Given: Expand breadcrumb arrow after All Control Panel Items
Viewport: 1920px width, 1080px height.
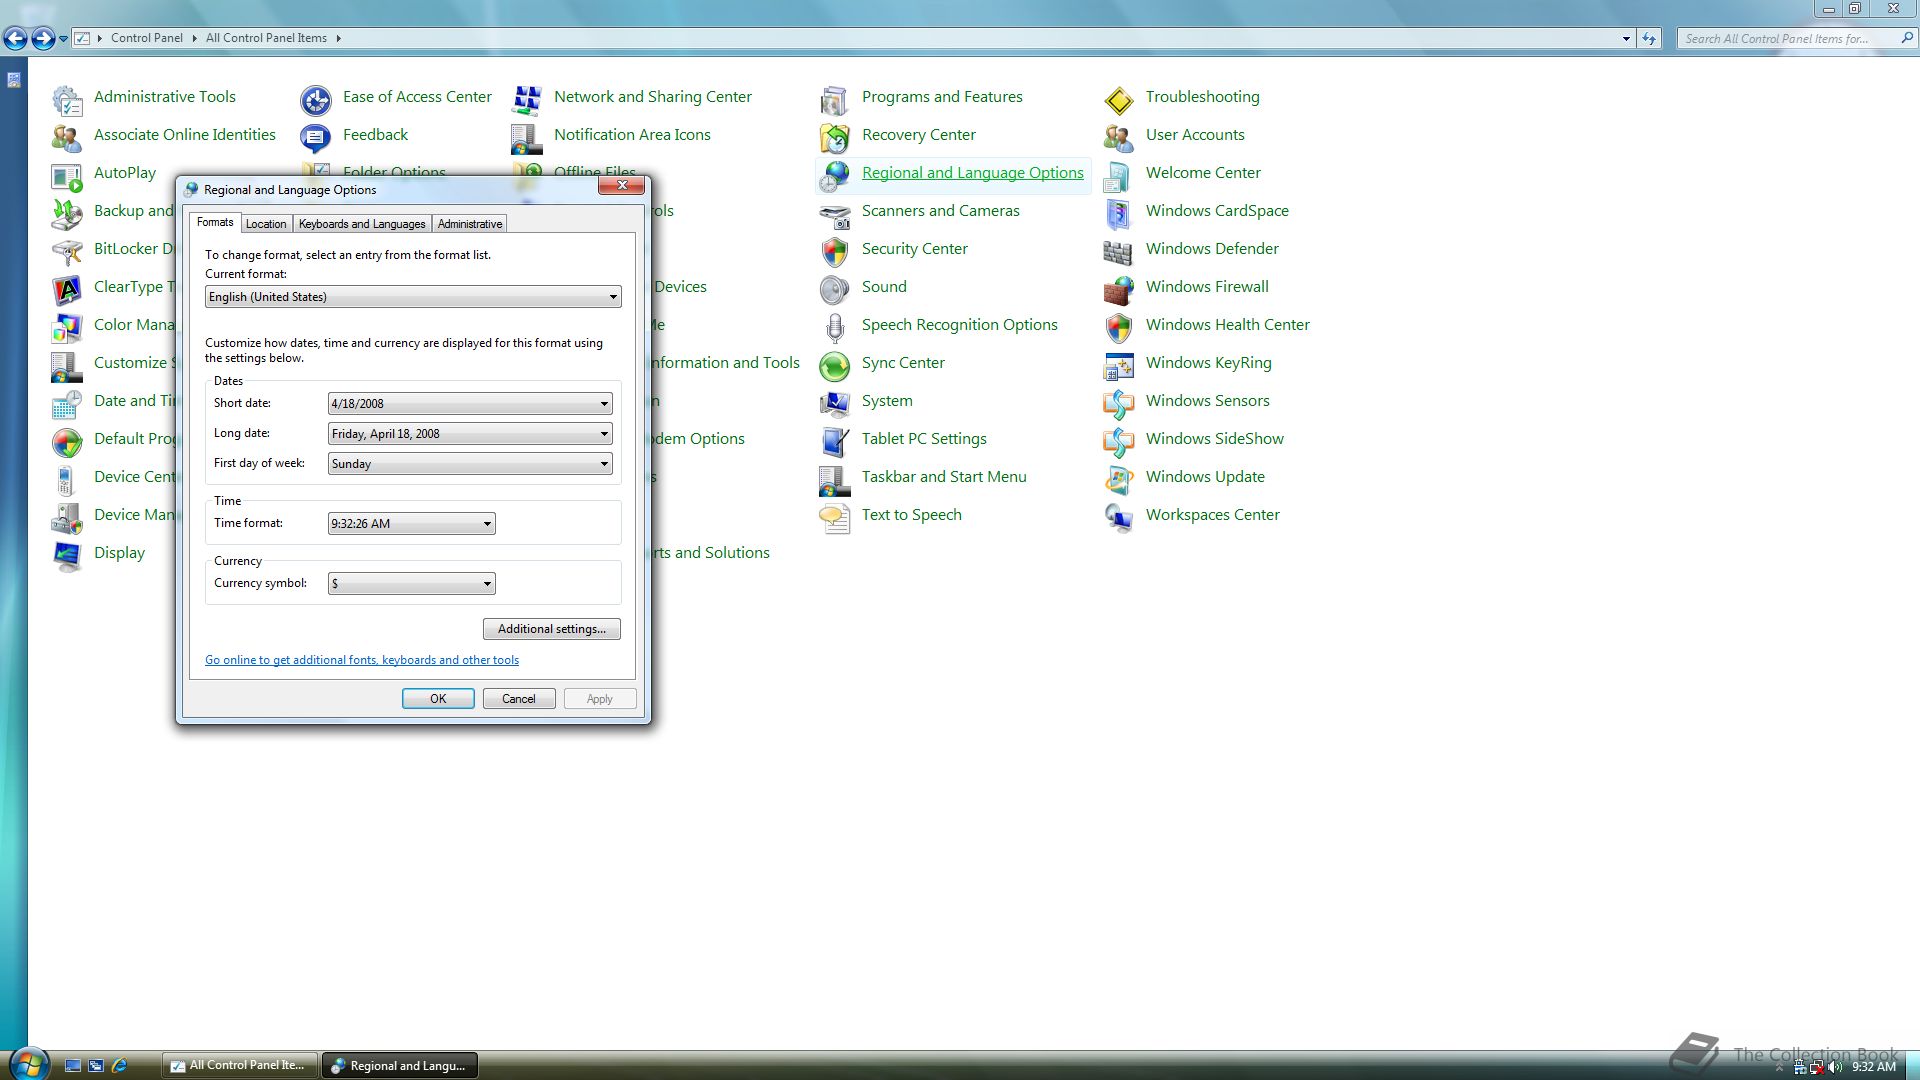Looking at the screenshot, I should (x=339, y=38).
